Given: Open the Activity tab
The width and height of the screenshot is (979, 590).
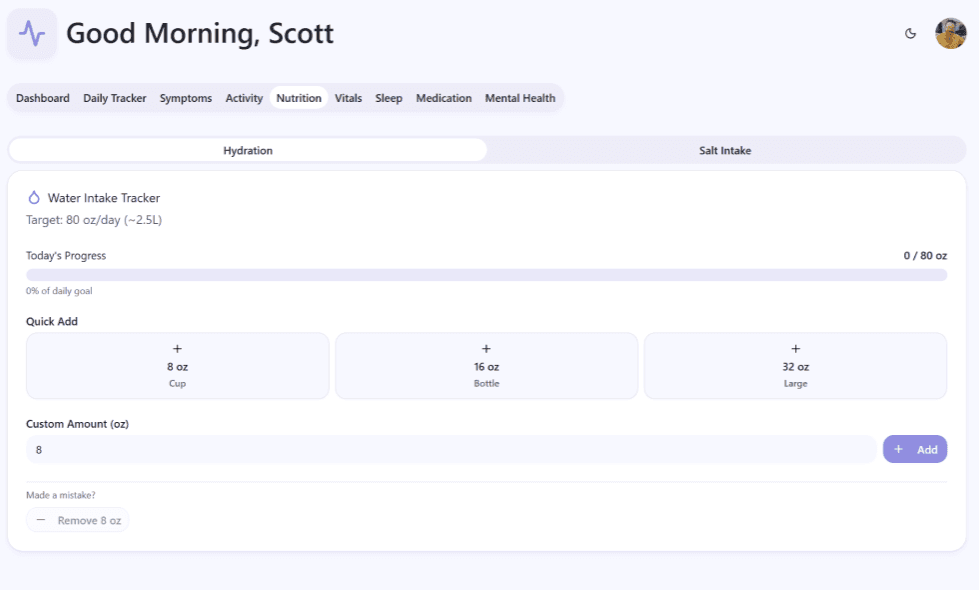Looking at the screenshot, I should (244, 98).
